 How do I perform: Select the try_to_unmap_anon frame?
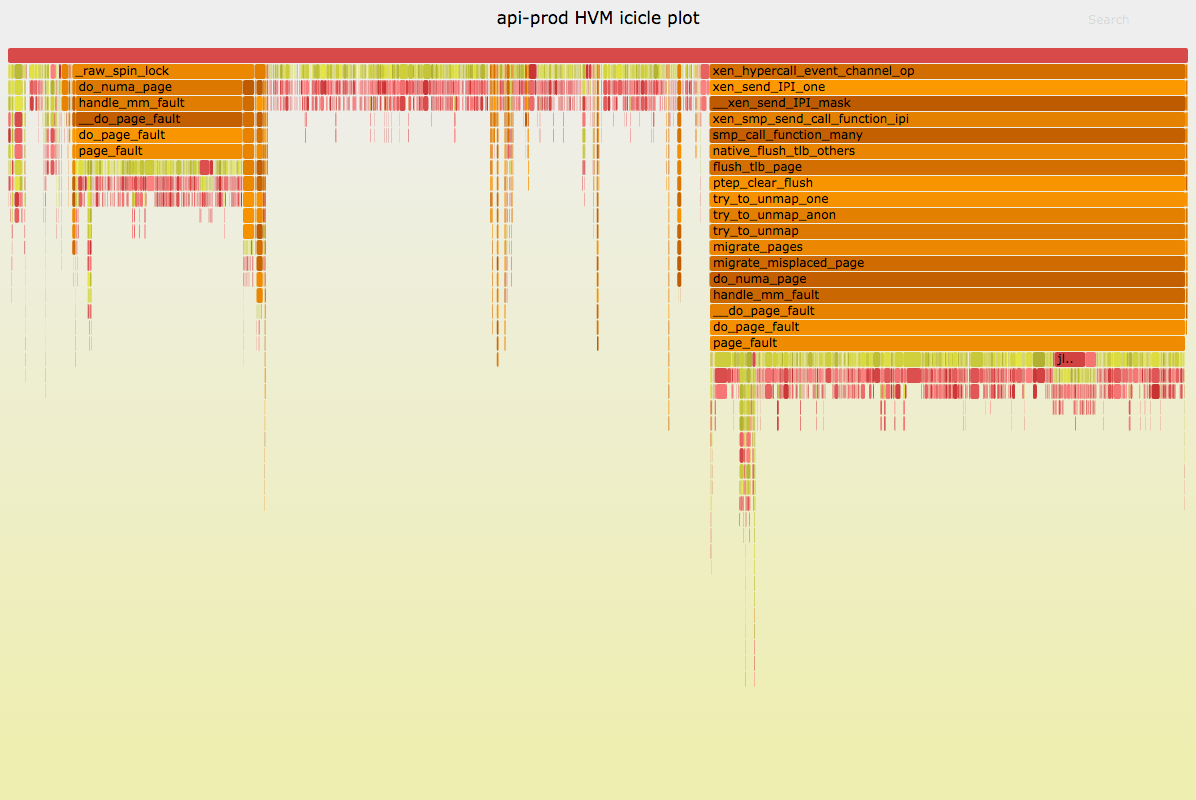click(x=947, y=215)
